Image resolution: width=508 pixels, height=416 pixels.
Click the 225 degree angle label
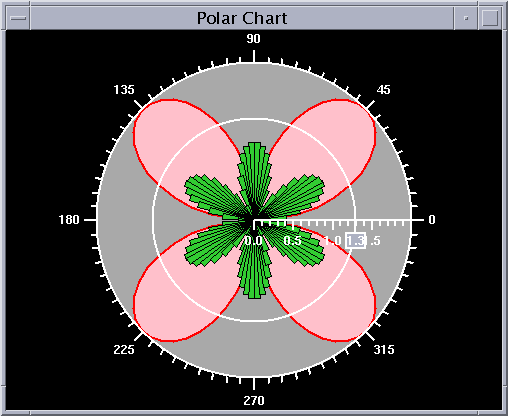[x=124, y=350]
